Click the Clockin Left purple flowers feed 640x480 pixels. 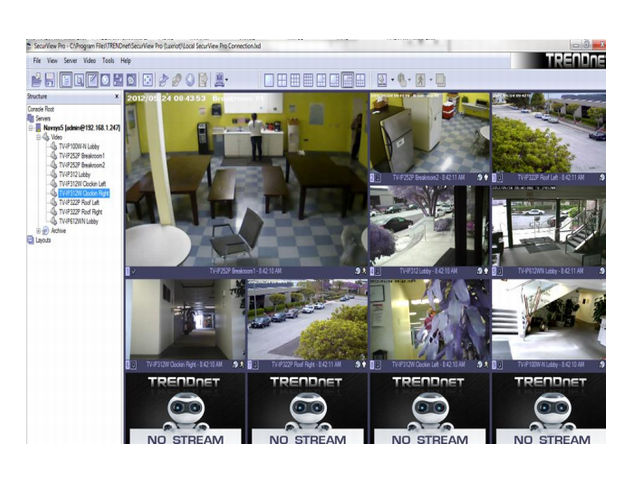pyautogui.click(x=429, y=320)
